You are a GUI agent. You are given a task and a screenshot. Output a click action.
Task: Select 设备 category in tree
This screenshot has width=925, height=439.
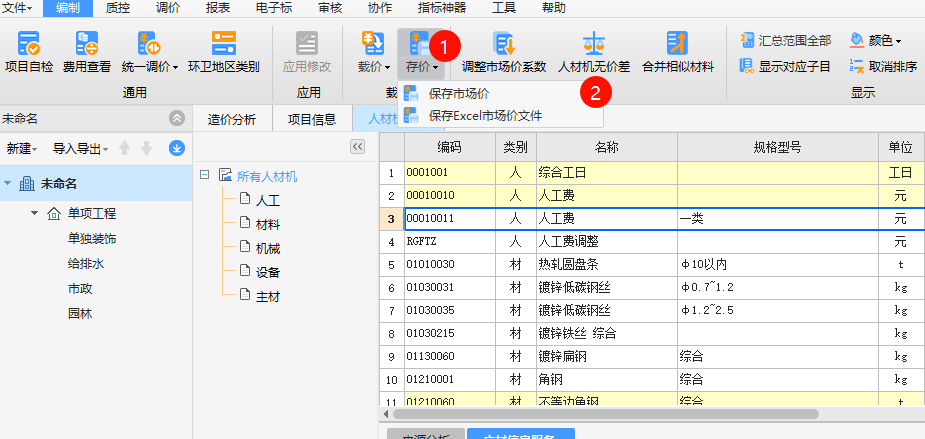[268, 273]
